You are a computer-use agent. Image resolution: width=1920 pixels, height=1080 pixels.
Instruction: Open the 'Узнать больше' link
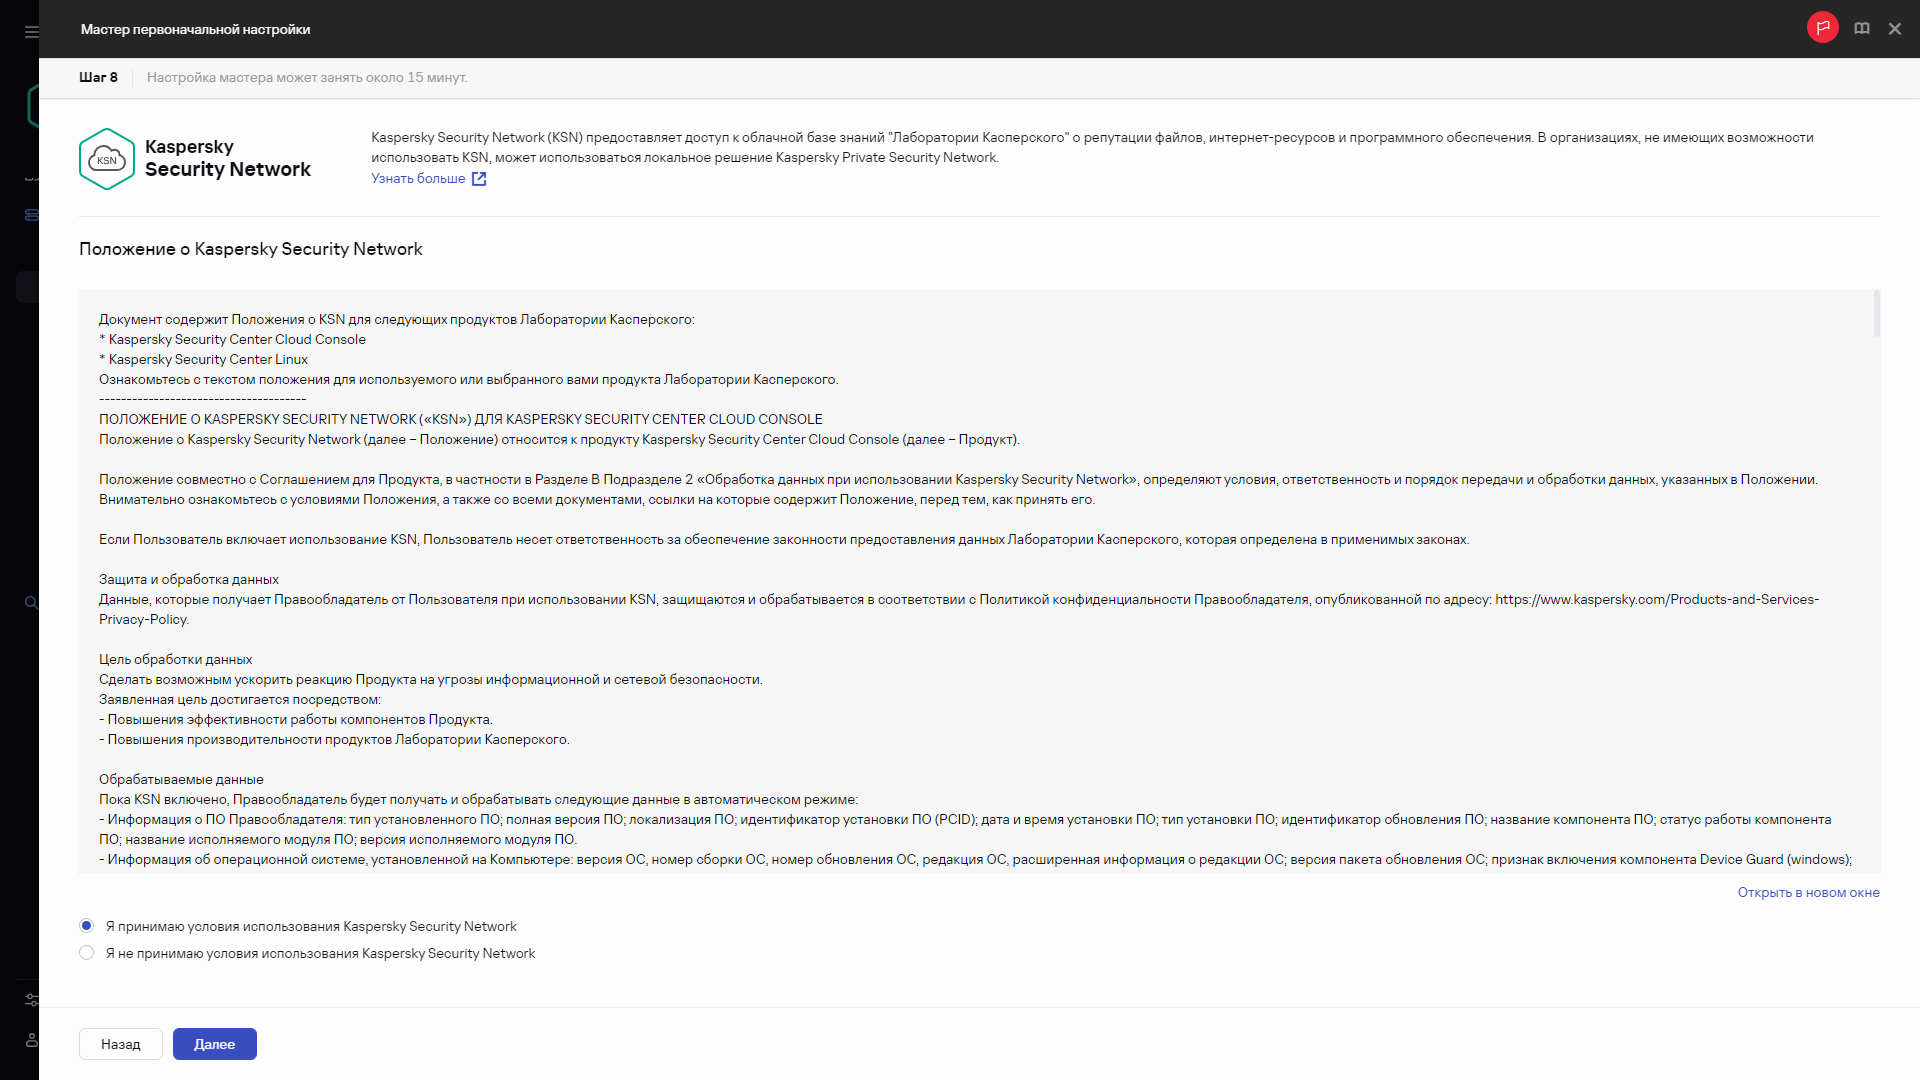417,178
